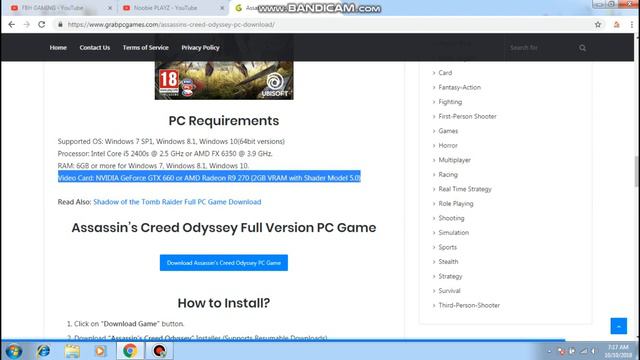Open the Shadow of the Tomb Raider download link
This screenshot has height=360, width=640.
point(177,202)
